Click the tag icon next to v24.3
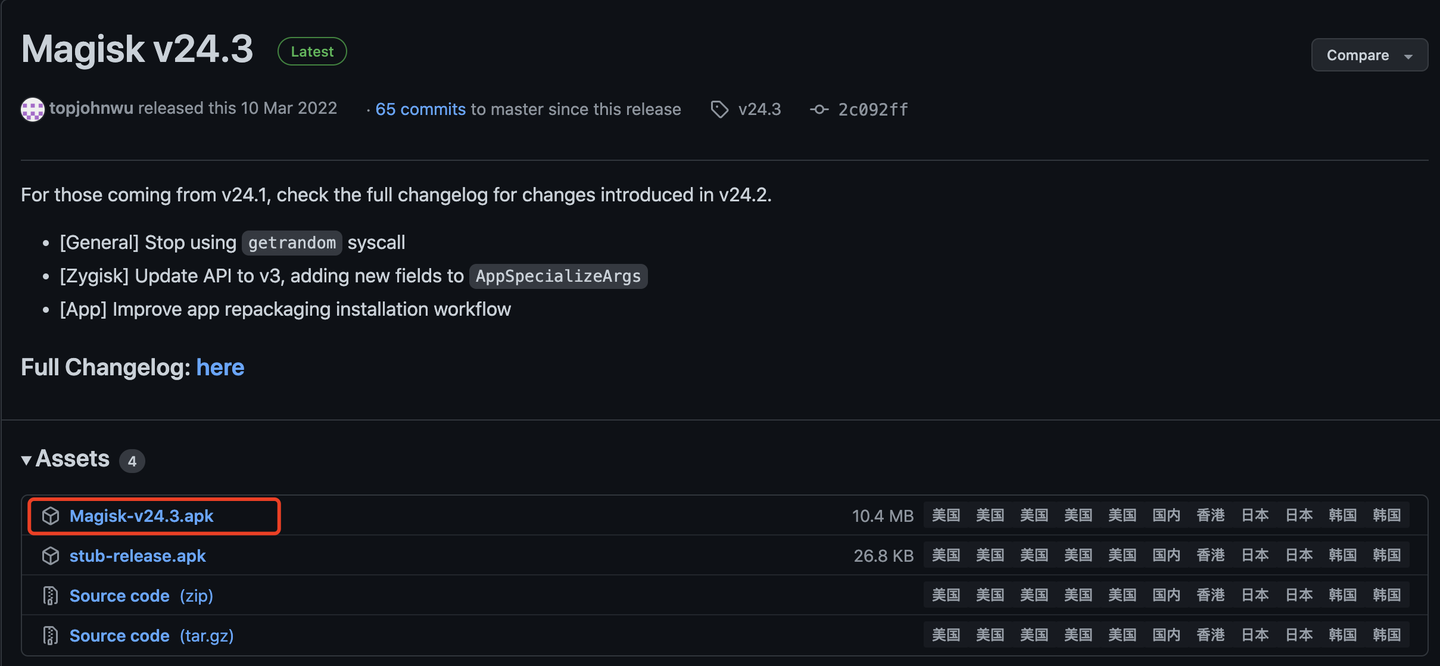 tap(720, 109)
